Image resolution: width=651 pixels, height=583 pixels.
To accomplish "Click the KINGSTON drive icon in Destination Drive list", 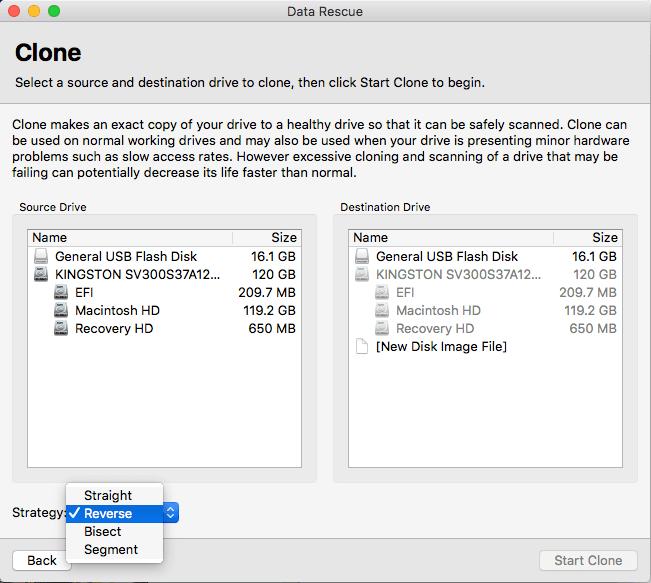I will click(362, 274).
